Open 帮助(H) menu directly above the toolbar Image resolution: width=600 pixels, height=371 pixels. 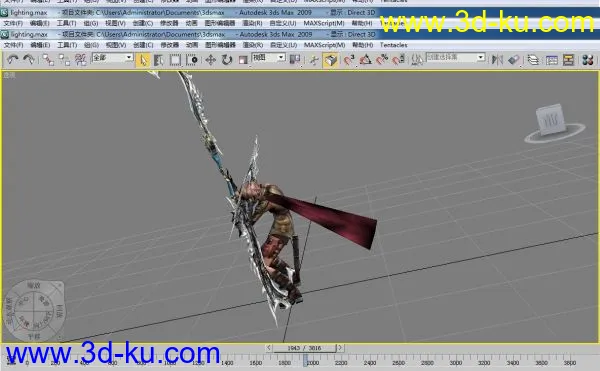pyautogui.click(x=363, y=45)
